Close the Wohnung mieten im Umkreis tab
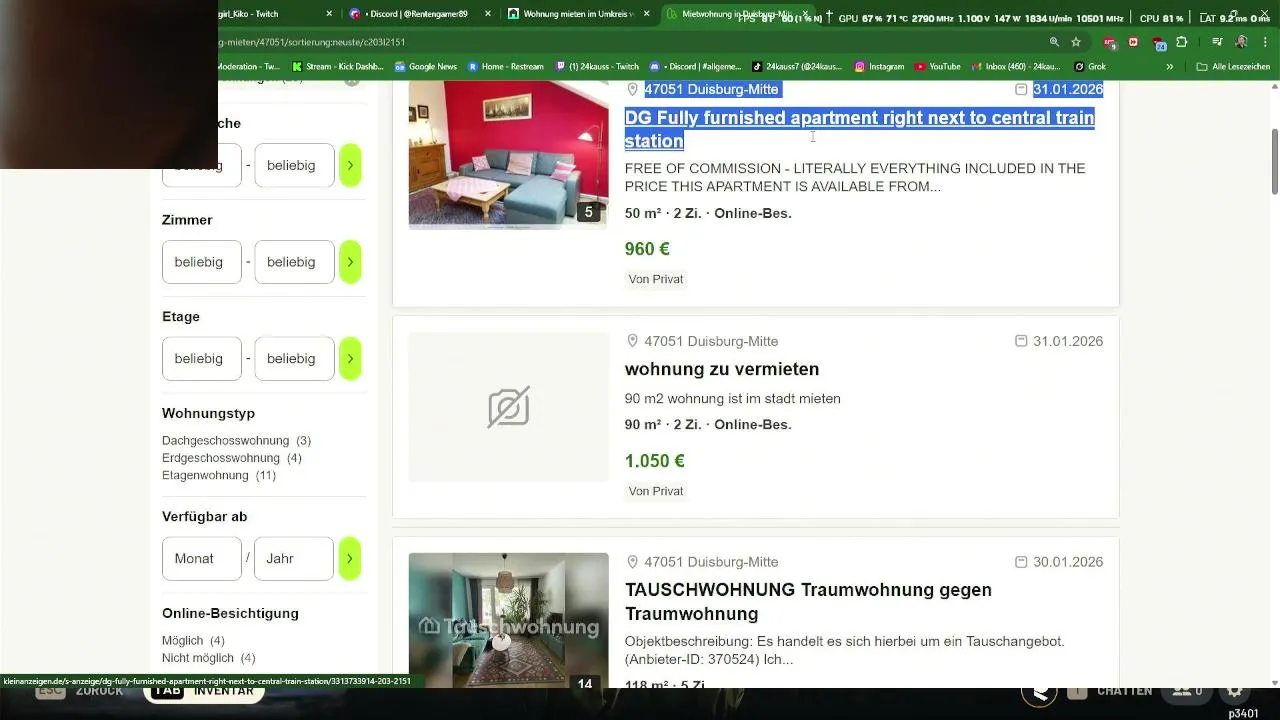 (x=647, y=14)
